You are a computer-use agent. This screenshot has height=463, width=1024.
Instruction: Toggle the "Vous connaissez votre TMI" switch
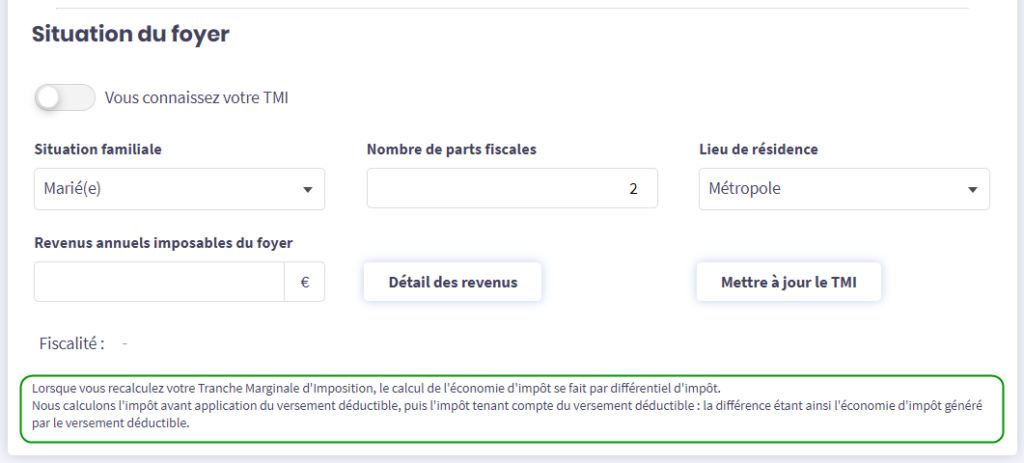pyautogui.click(x=64, y=97)
